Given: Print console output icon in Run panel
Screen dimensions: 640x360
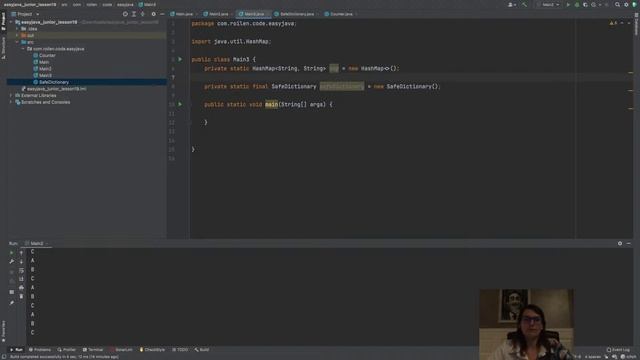Looking at the screenshot, I should click(x=21, y=287).
